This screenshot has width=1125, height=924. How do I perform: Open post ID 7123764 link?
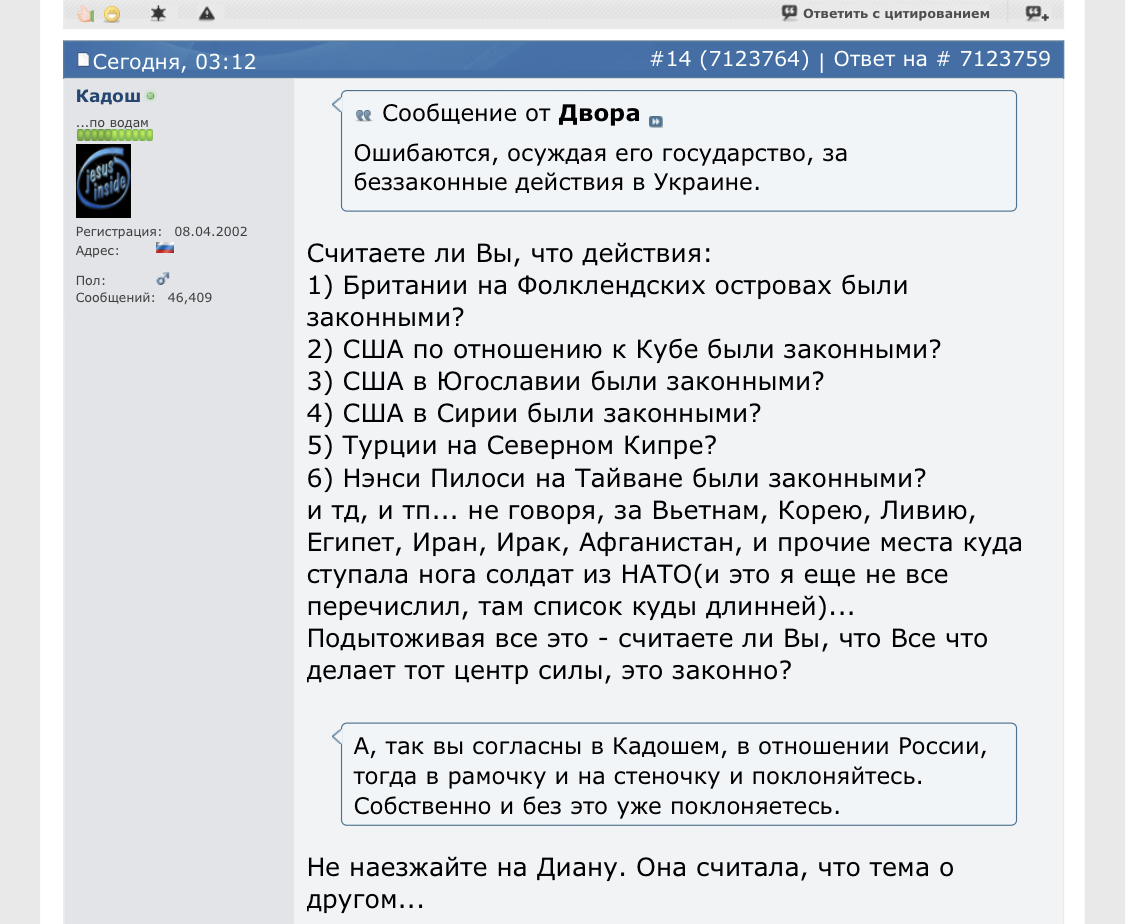(754, 60)
